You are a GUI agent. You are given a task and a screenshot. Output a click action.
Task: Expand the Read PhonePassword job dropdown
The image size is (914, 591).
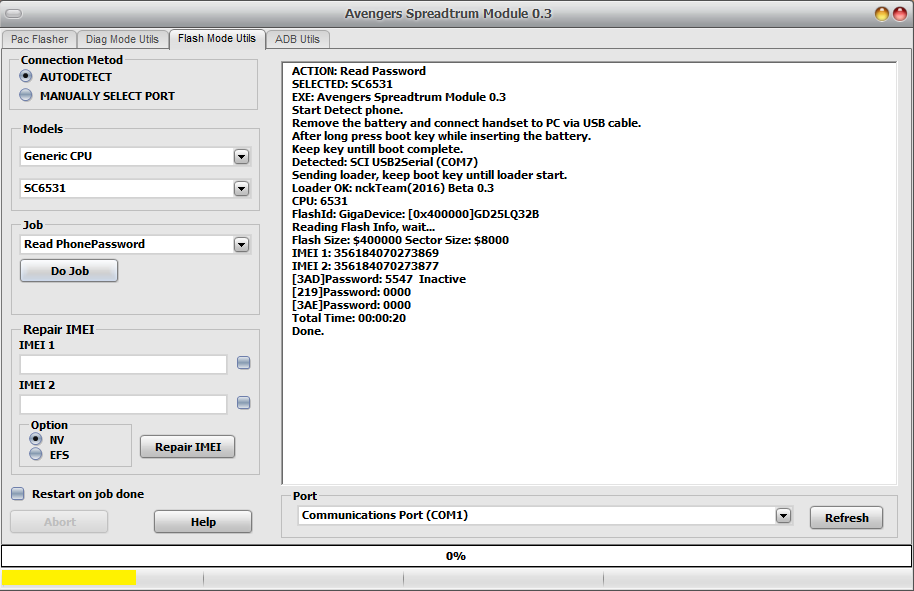(241, 244)
